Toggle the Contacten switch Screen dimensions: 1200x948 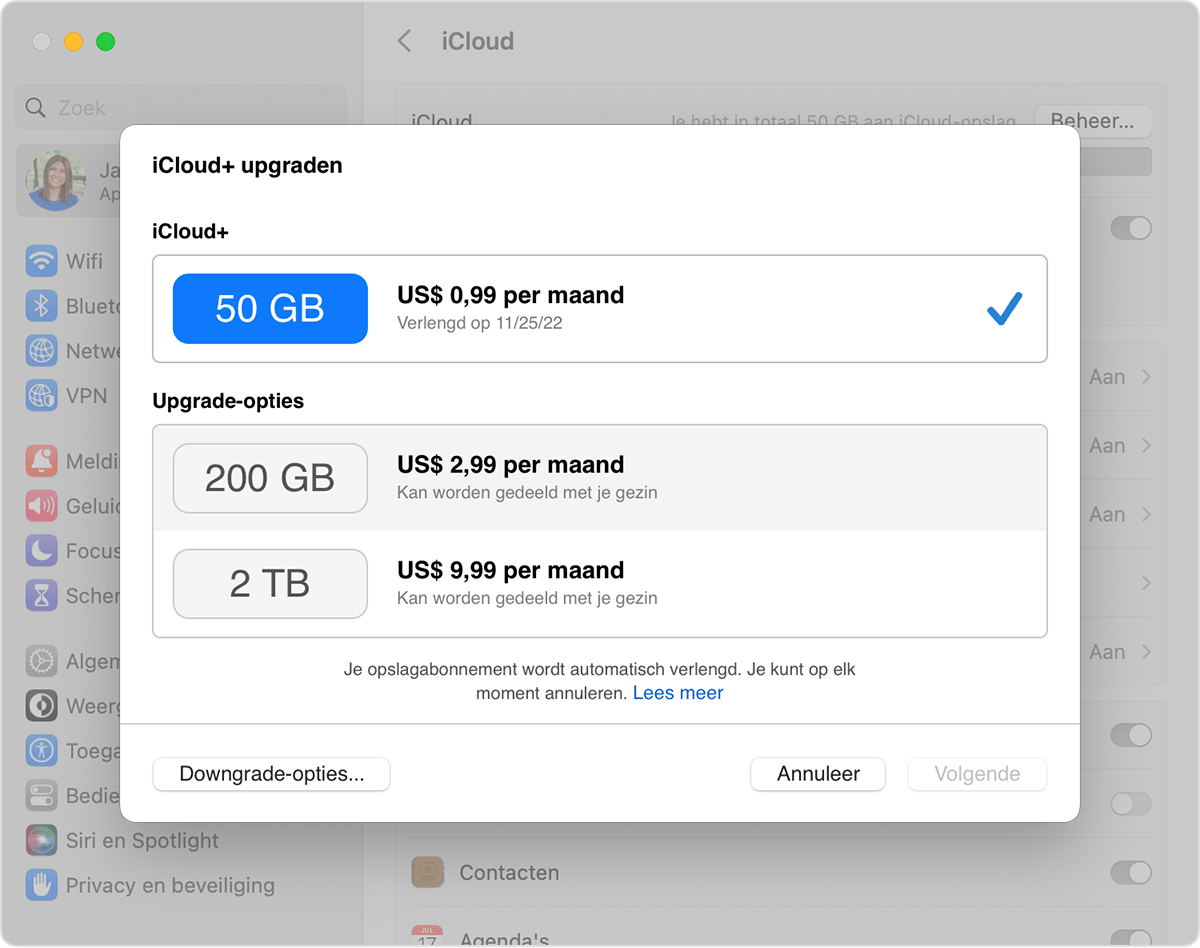tap(1130, 872)
